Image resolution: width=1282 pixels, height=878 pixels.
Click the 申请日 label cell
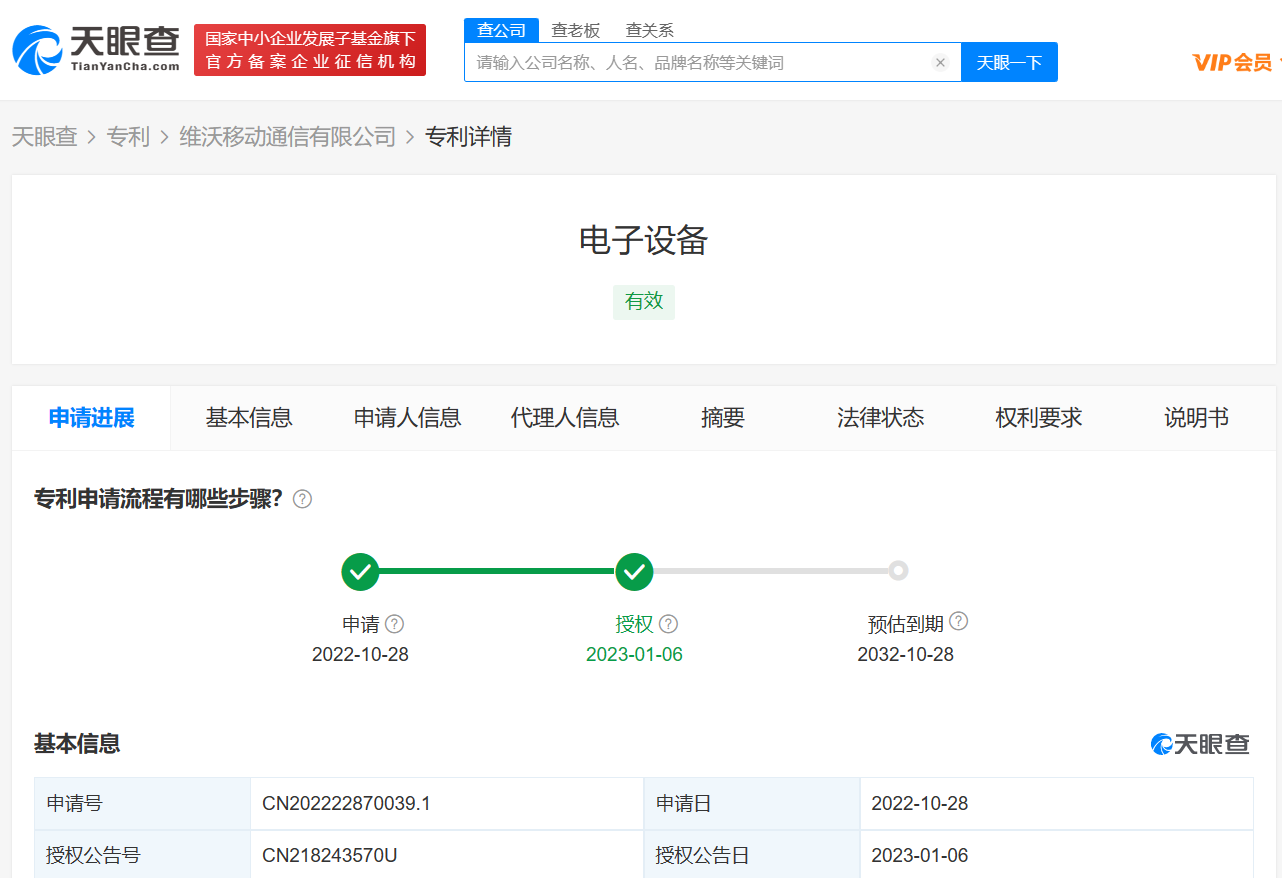pos(752,804)
